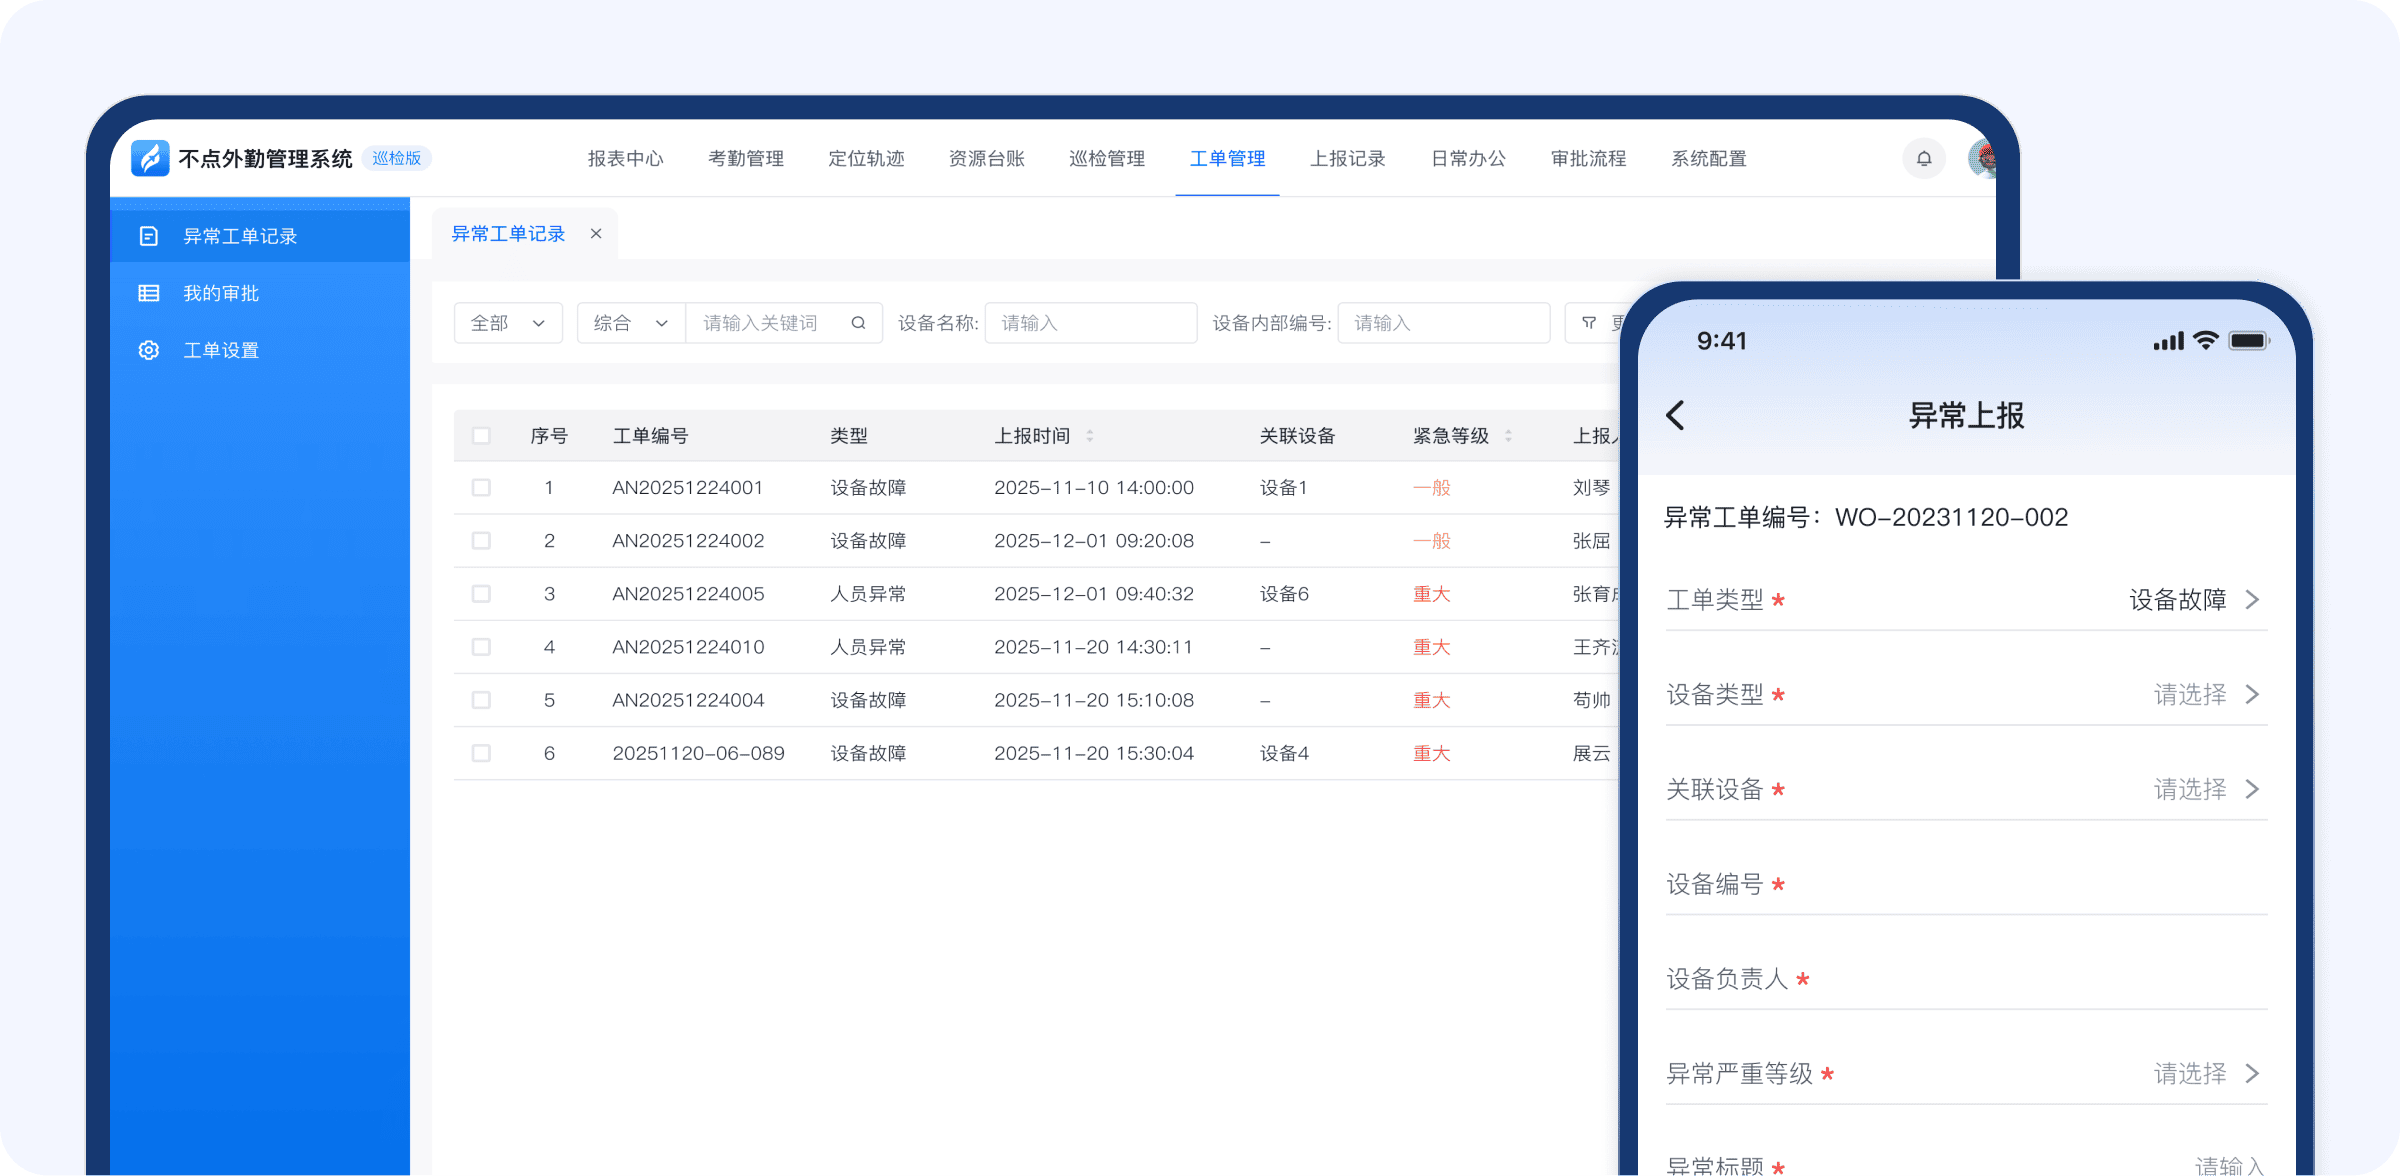
Task: Click the 设备名称 input field
Action: (x=1090, y=322)
